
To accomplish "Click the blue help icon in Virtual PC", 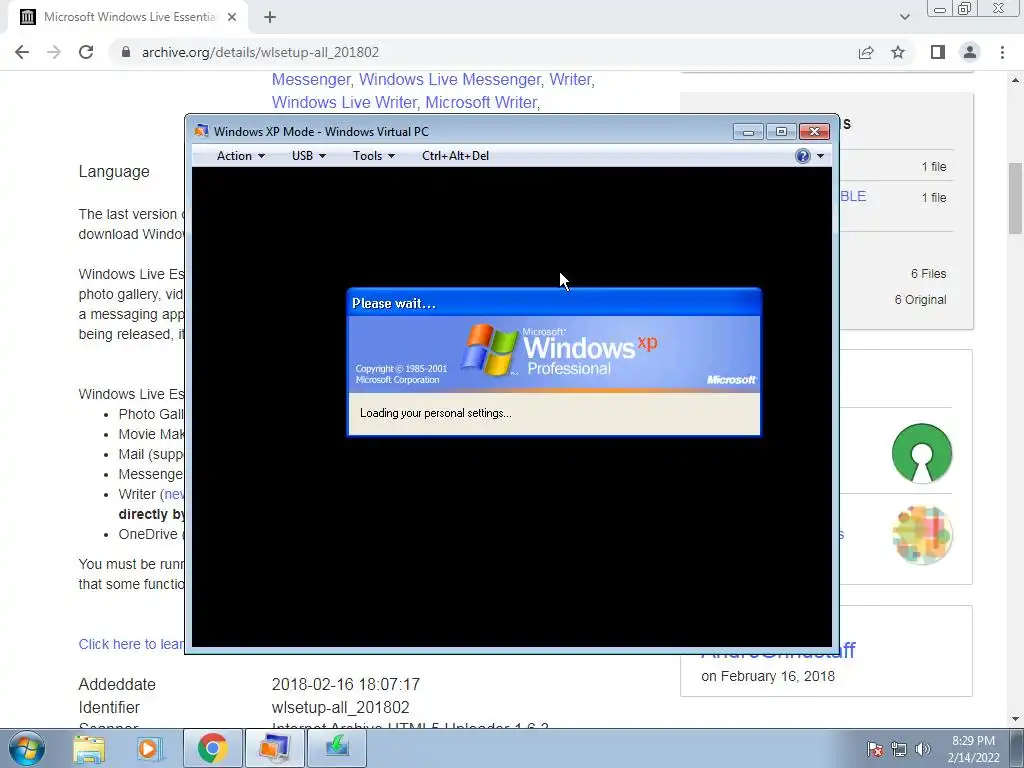I will [x=803, y=156].
